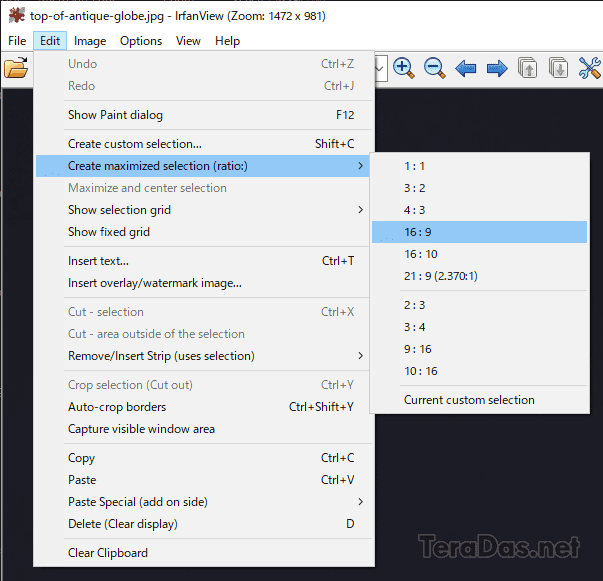This screenshot has height=581, width=603.
Task: Click Auto-crop borders
Action: click(x=203, y=407)
